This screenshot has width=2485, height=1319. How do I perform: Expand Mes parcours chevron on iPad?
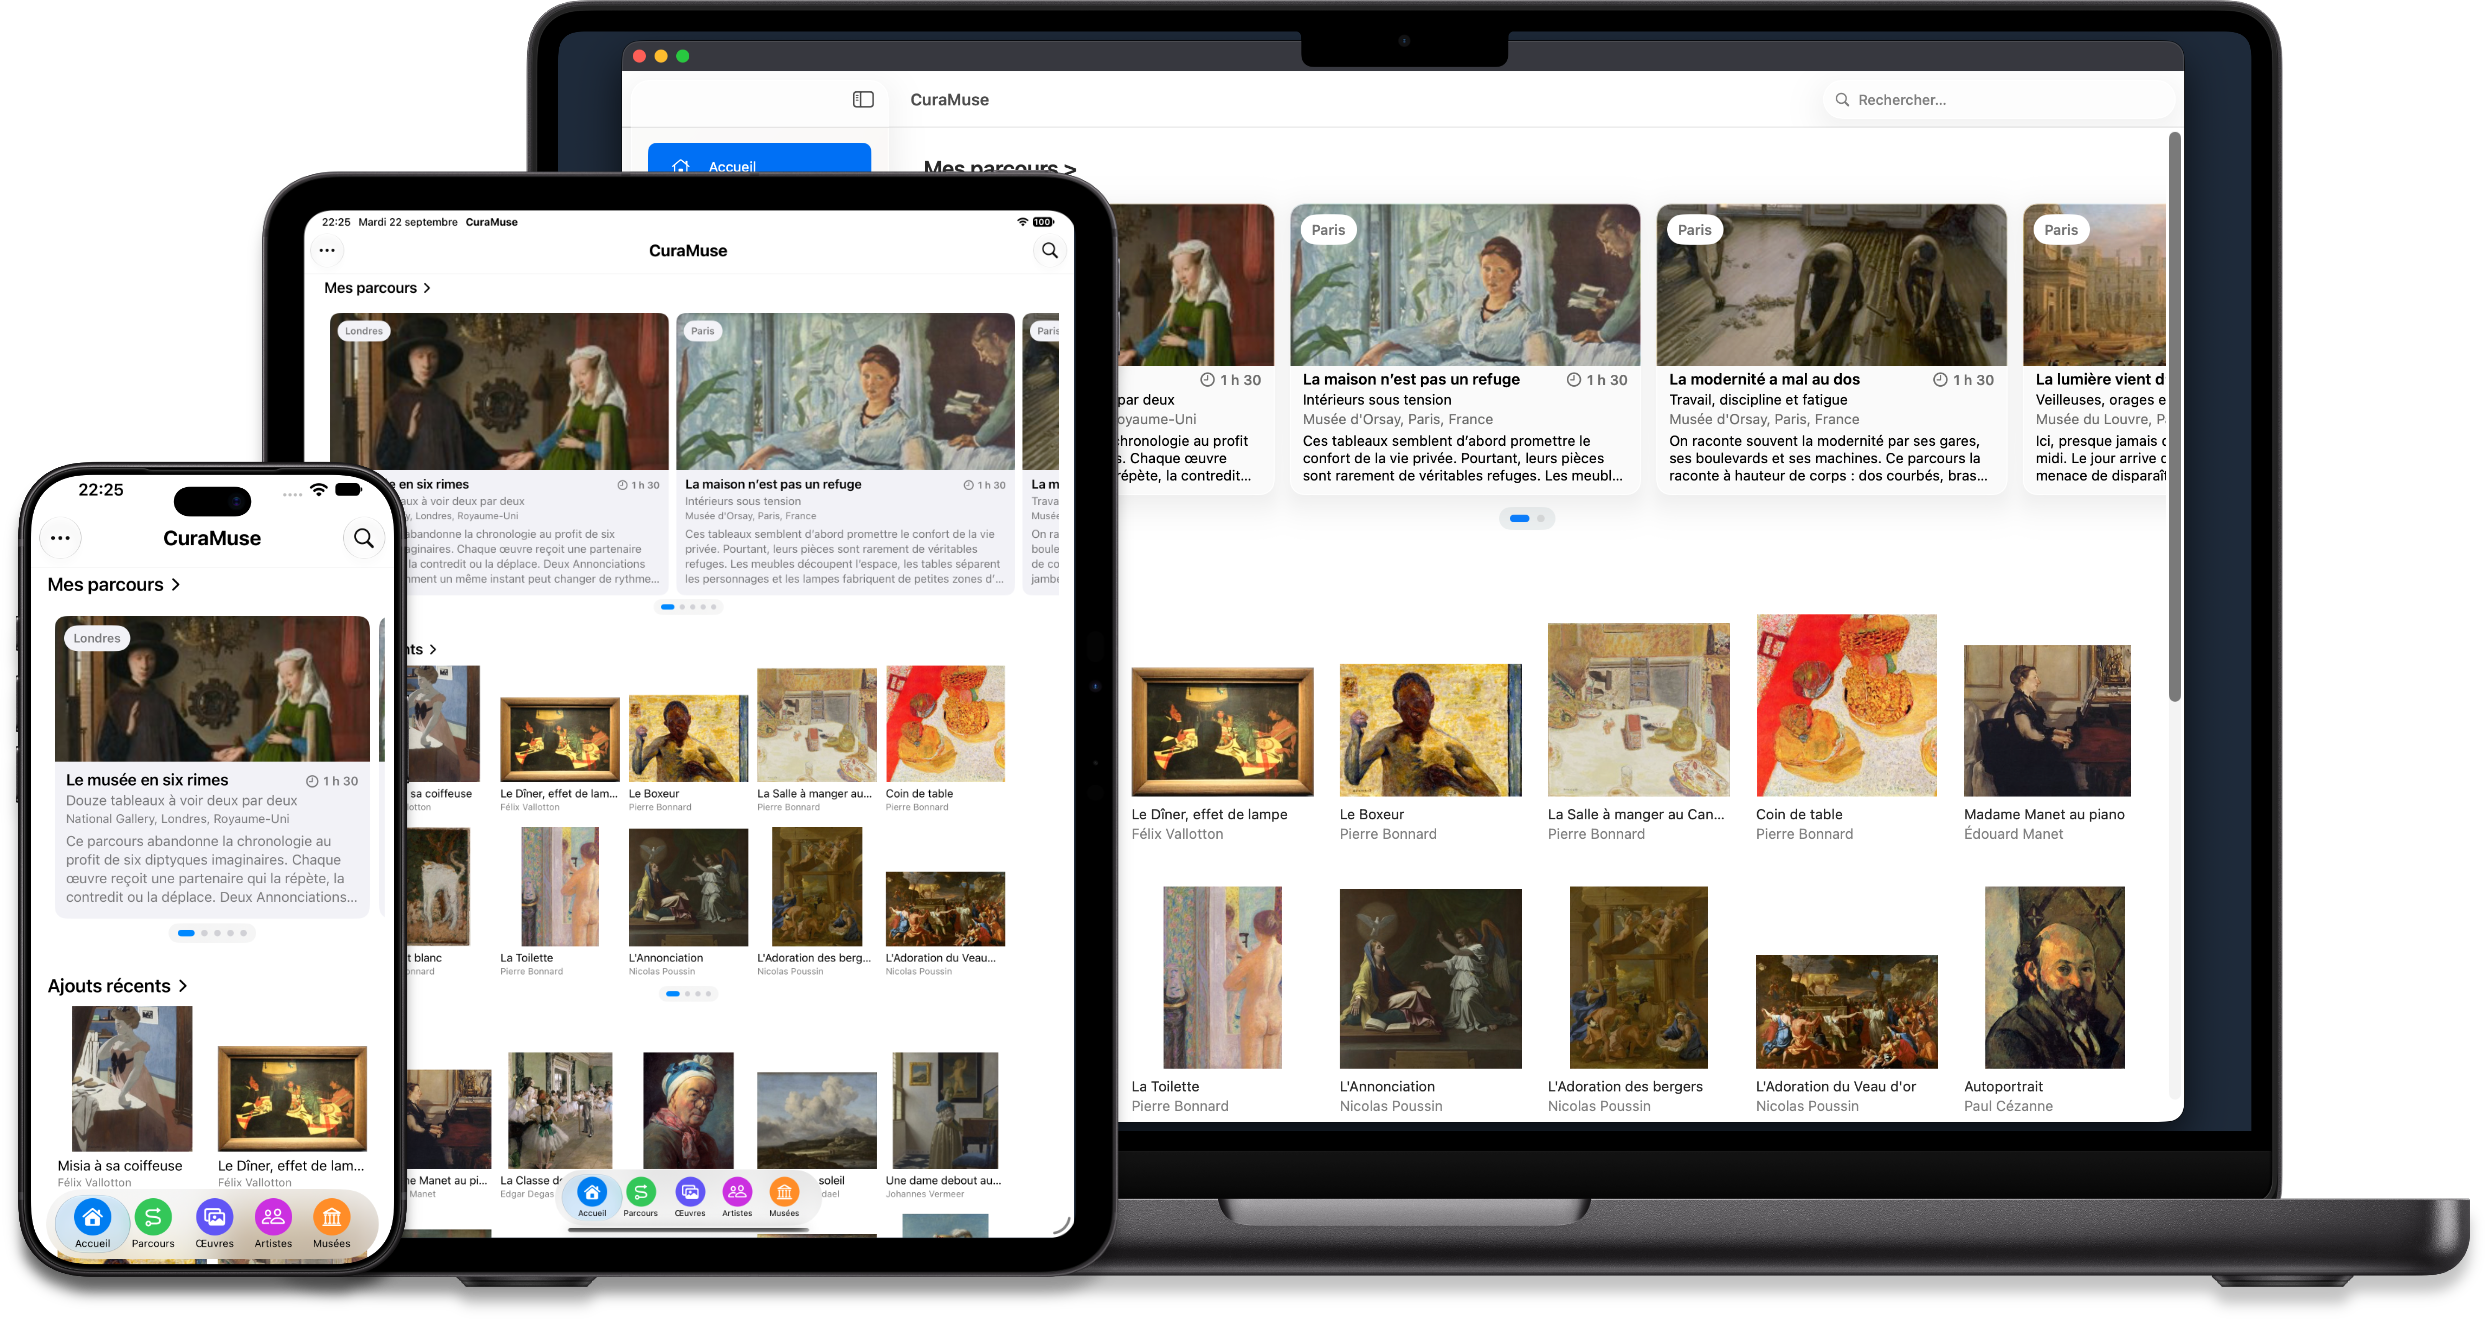[x=427, y=288]
